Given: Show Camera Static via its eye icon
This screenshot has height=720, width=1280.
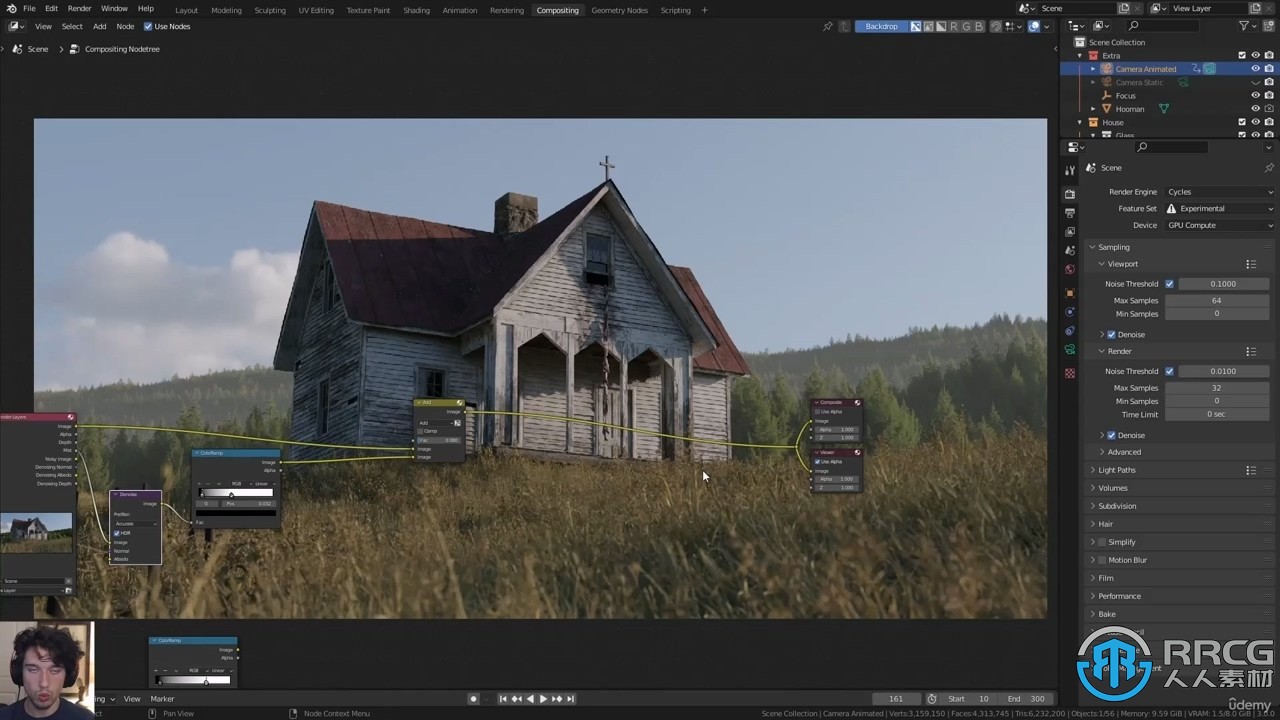Looking at the screenshot, I should [1256, 82].
